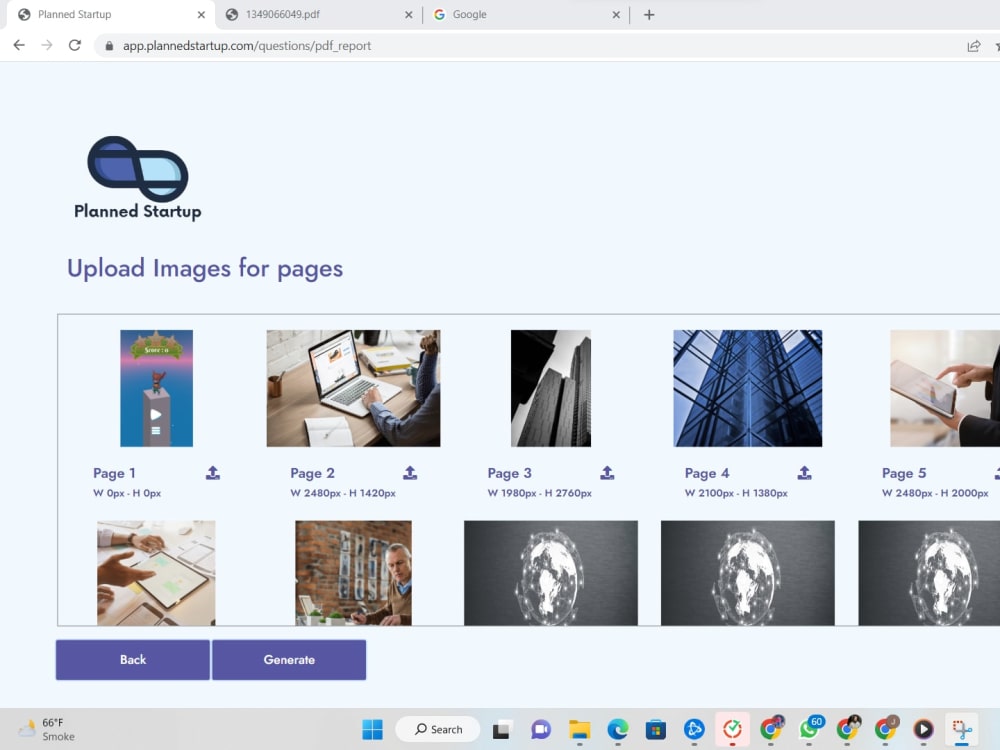Click the address bar URL

coord(247,46)
